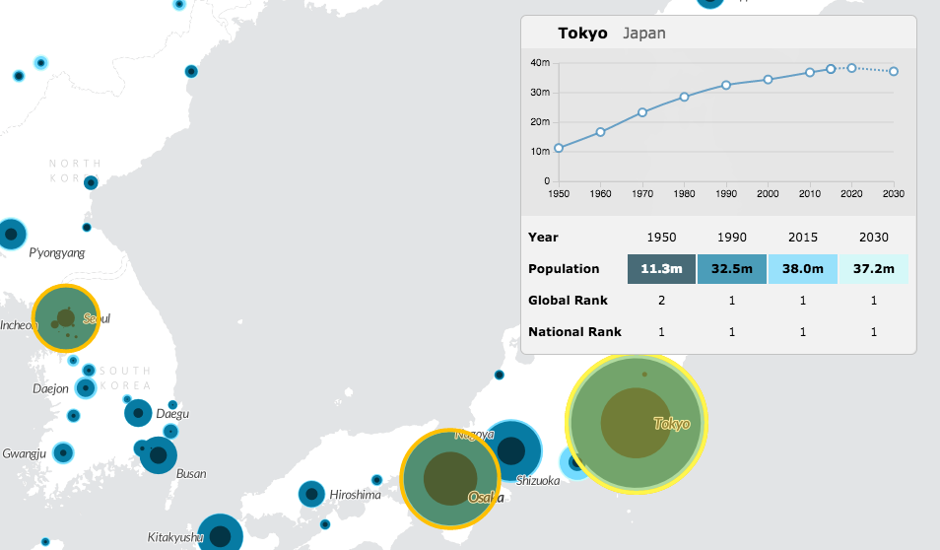Screen dimensions: 940x550
Task: Click the 2030 data point on chart
Action: coord(894,71)
